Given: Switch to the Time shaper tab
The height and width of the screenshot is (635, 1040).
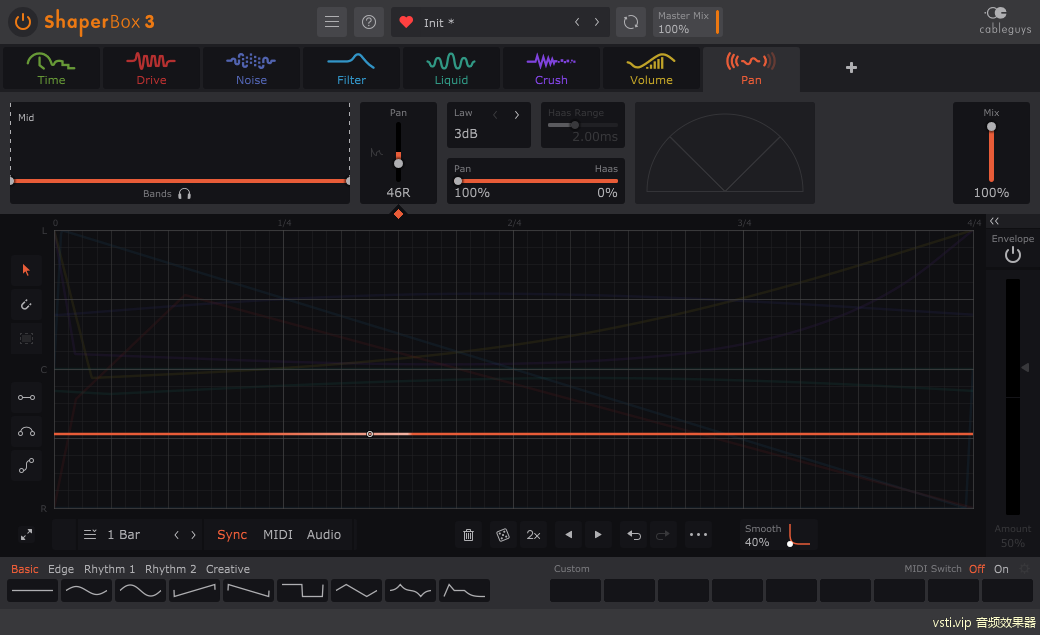Looking at the screenshot, I should pos(51,68).
